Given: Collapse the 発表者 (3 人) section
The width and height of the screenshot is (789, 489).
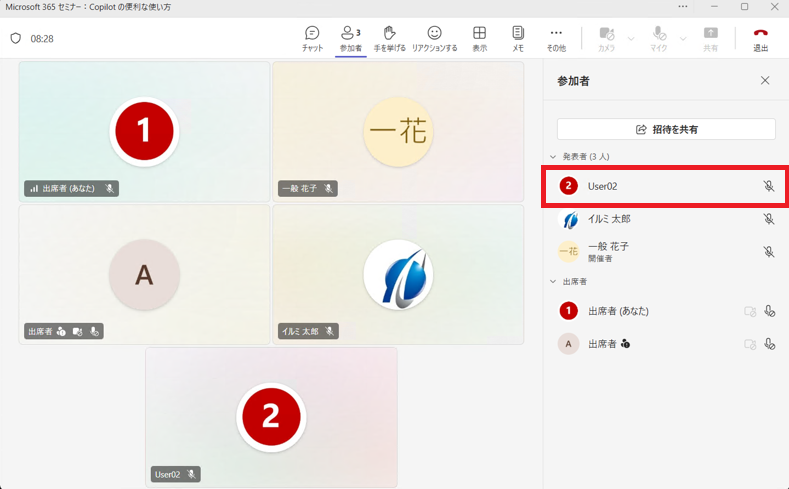Looking at the screenshot, I should pyautogui.click(x=553, y=157).
